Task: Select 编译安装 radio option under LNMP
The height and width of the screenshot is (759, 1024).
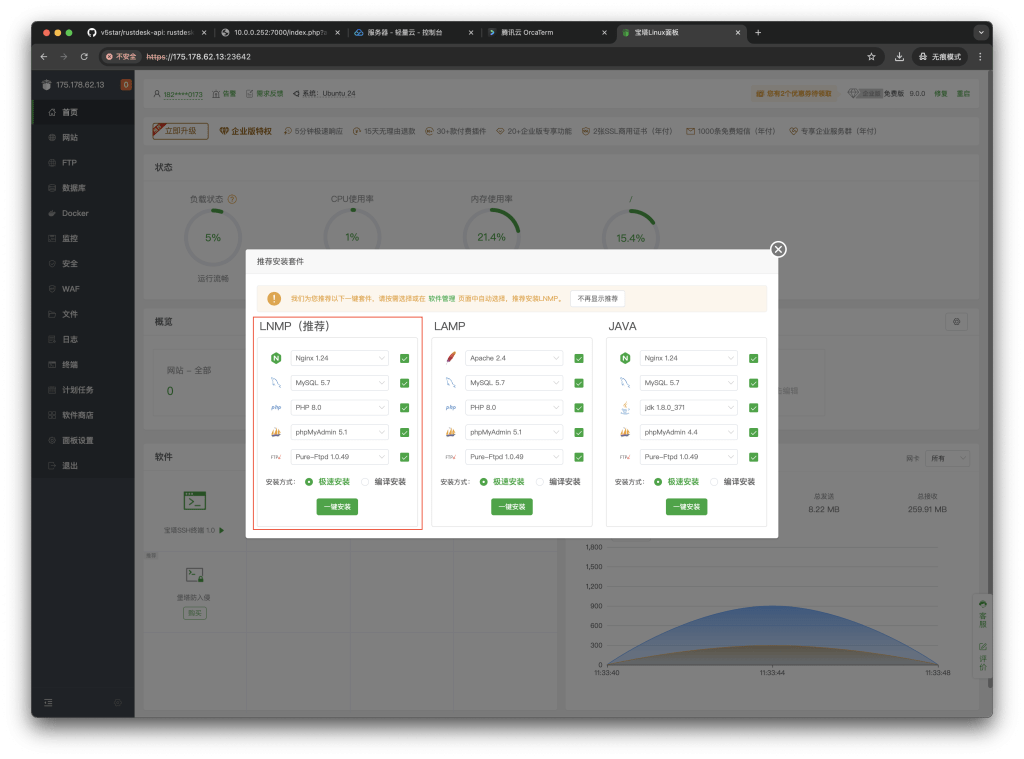Action: [x=366, y=481]
